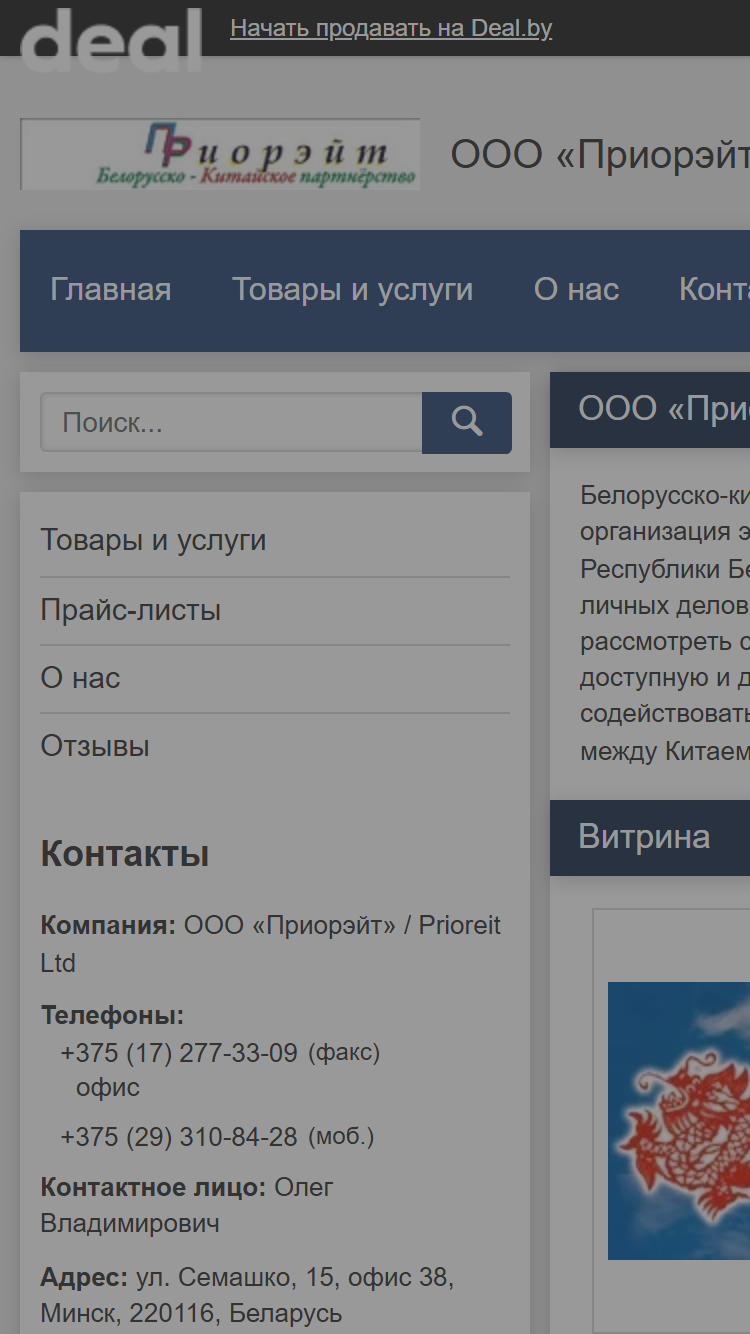Open Товары и услуги in top navigation
This screenshot has width=750, height=1334.
(353, 290)
